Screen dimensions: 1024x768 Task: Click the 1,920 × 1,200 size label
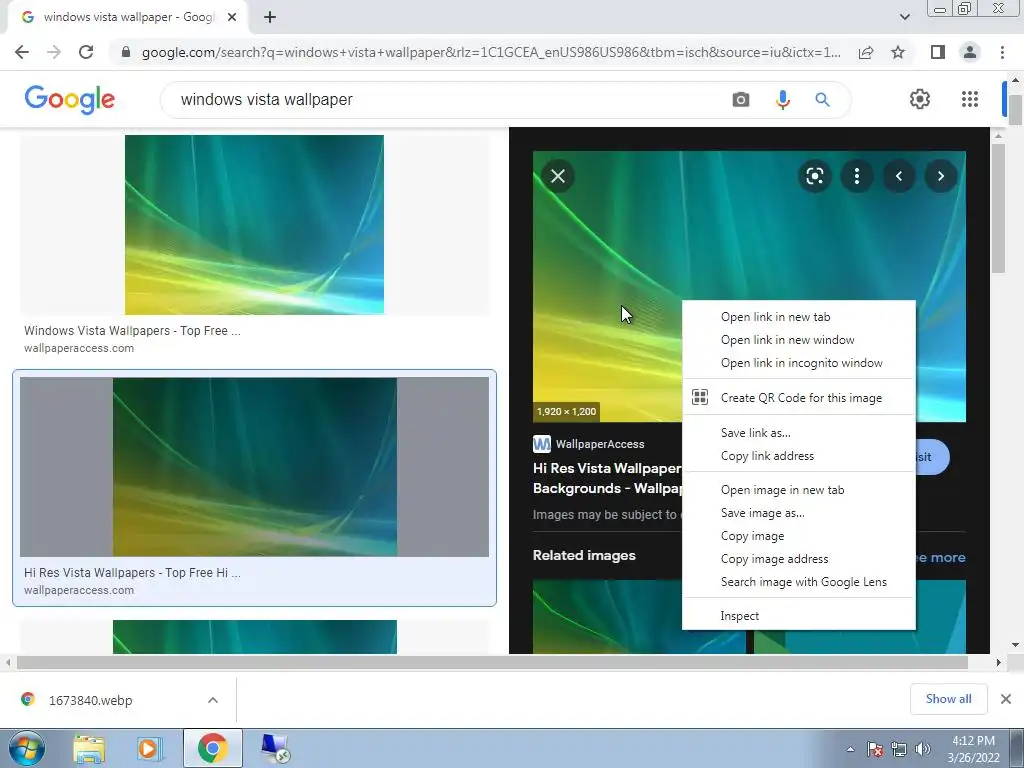566,411
